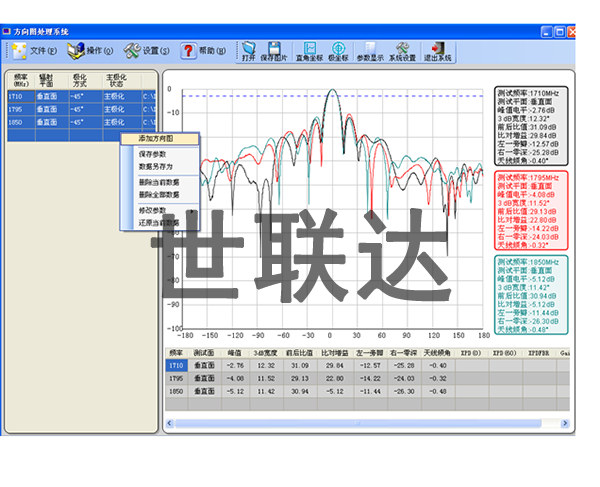Viewport: 600px width, 487px height.
Task: Click the wrench tools icon beside 设置
Action: pos(132,51)
